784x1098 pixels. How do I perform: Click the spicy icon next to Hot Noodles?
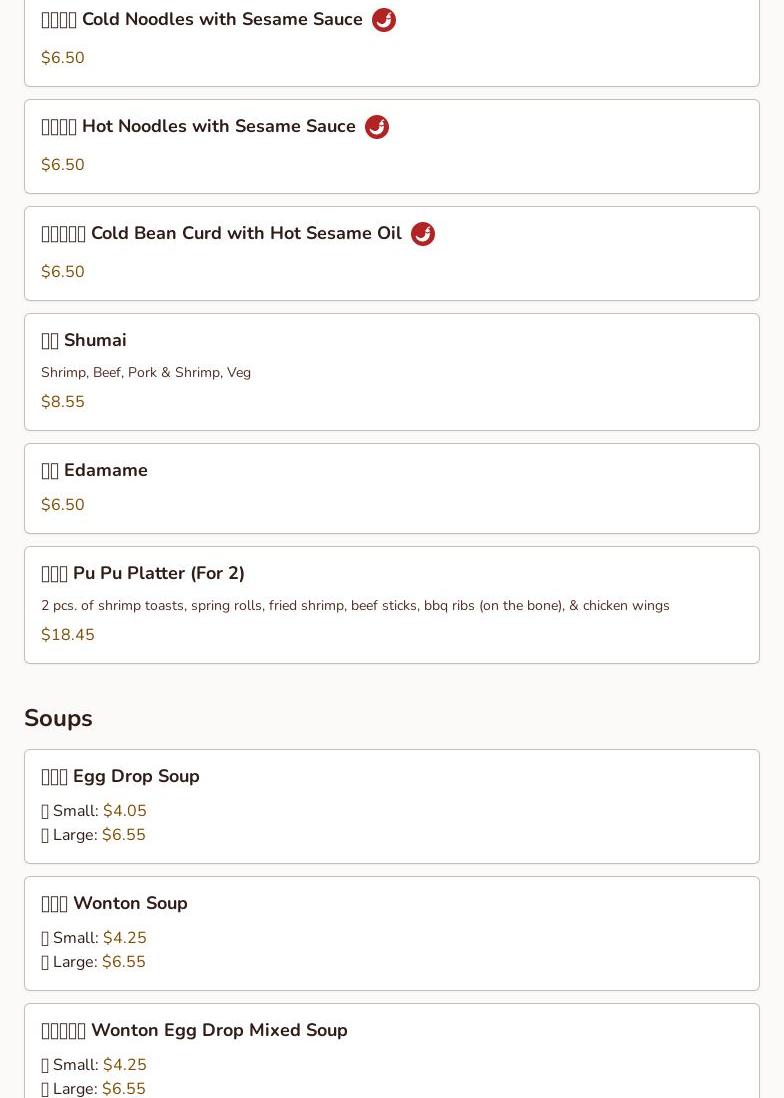377,127
